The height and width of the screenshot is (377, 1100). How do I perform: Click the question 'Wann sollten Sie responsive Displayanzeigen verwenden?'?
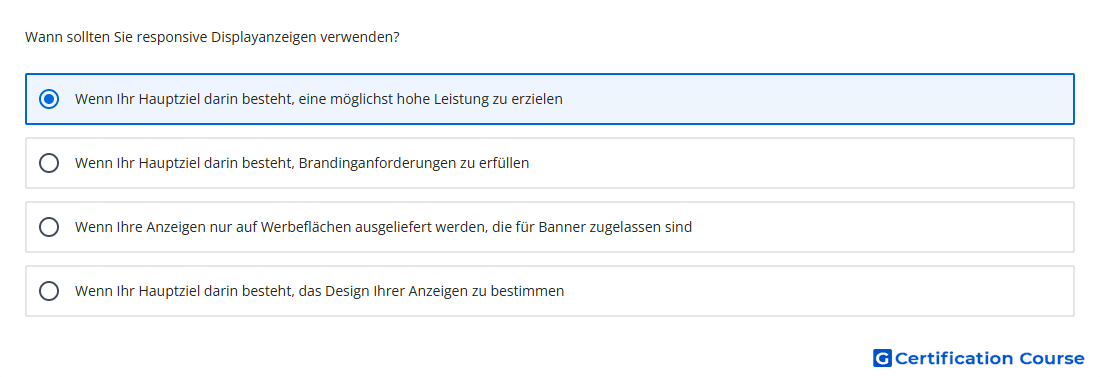(213, 37)
